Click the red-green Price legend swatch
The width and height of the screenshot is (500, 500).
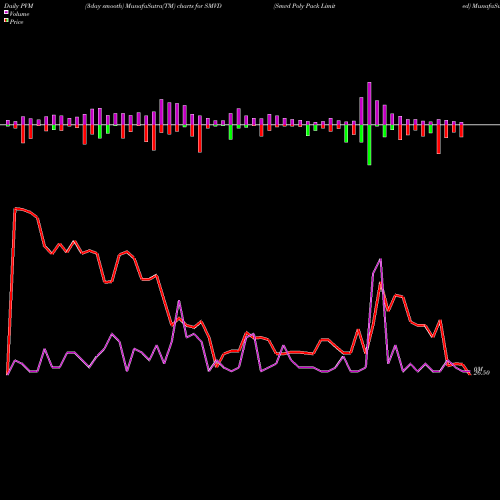point(6,21)
